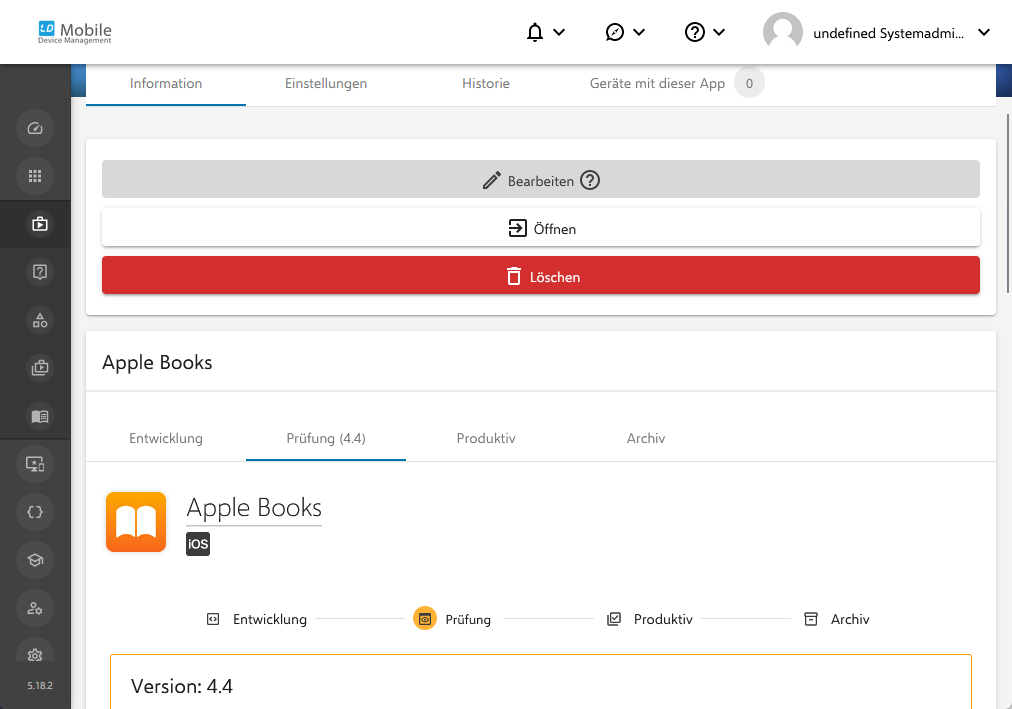Select the Prüfung (4.4) version tab
Viewport: 1012px width, 709px height.
coord(326,439)
